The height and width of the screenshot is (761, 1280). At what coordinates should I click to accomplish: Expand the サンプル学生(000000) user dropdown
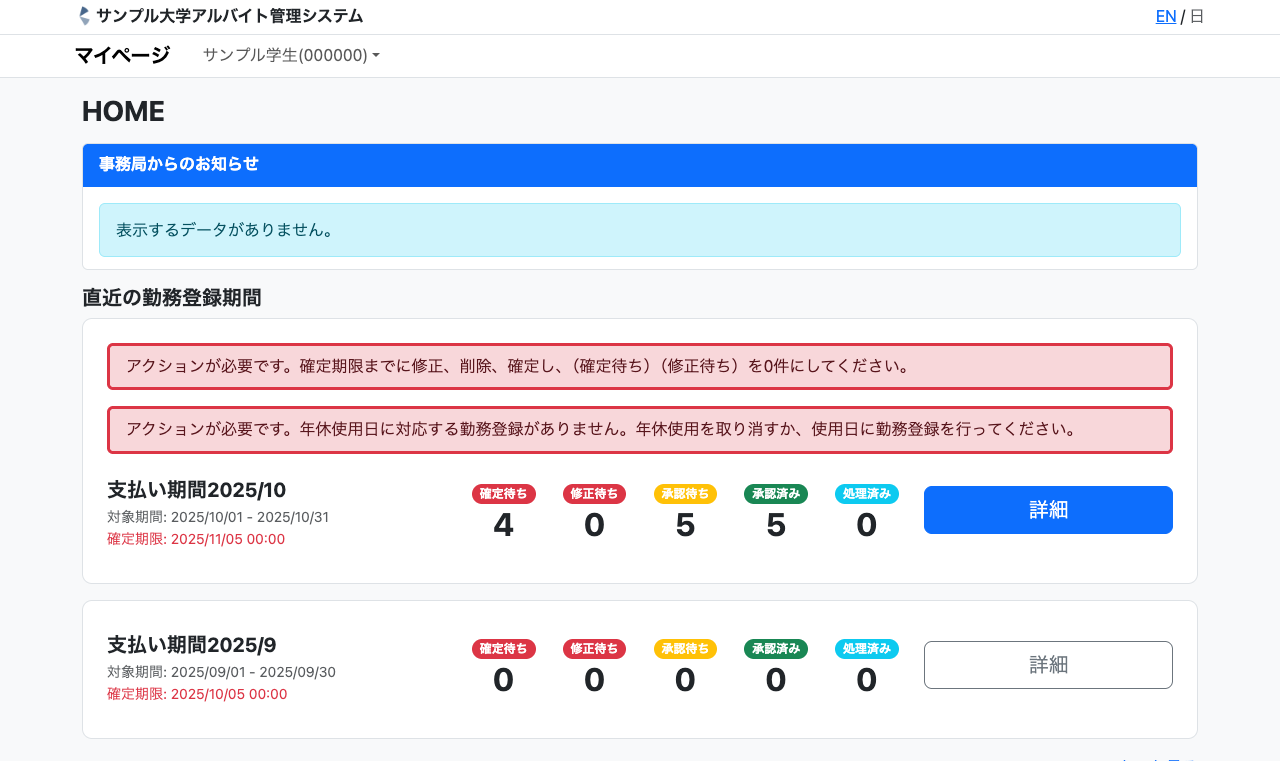point(291,55)
